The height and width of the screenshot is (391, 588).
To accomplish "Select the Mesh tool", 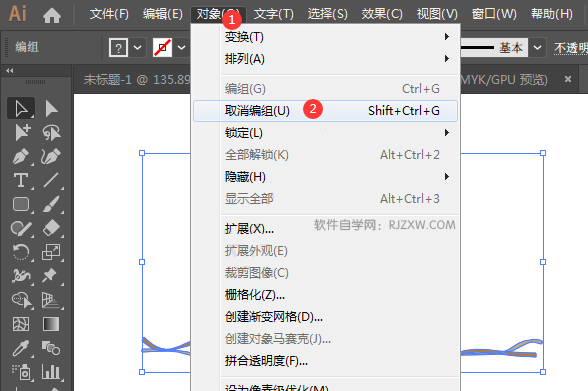I will [x=21, y=324].
